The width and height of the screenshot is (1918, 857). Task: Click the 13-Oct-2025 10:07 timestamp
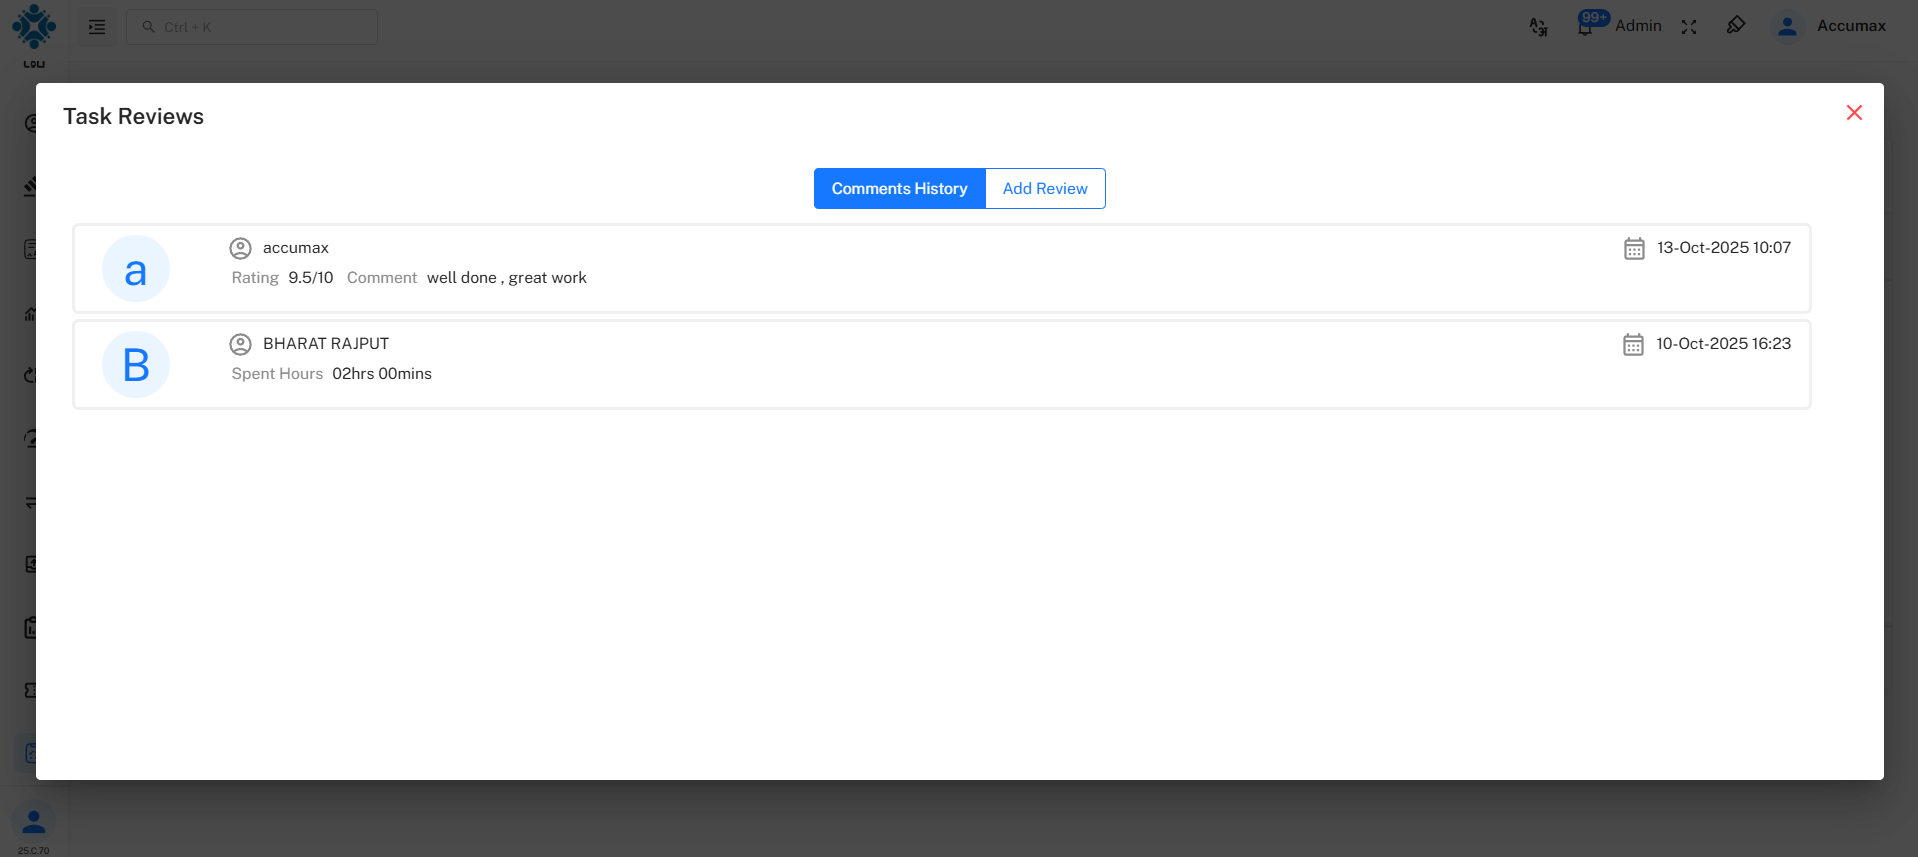1724,248
